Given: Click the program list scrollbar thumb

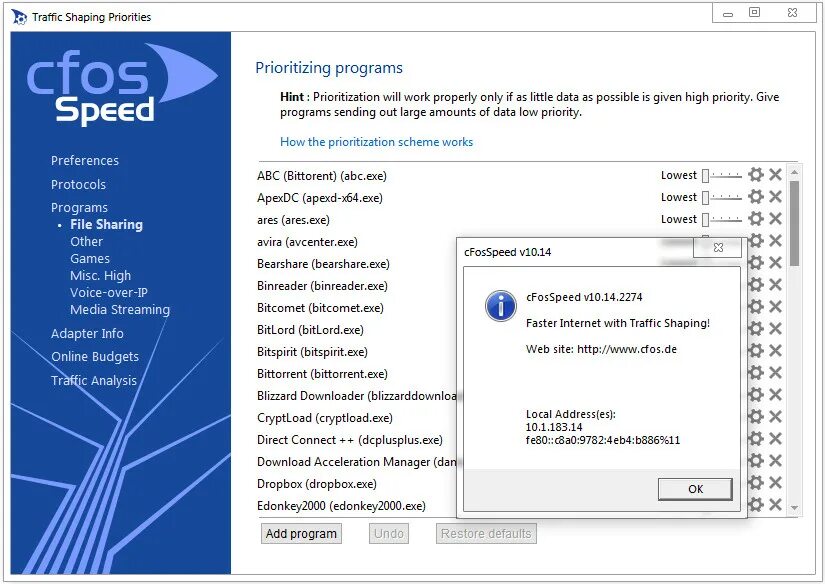Looking at the screenshot, I should tap(794, 223).
